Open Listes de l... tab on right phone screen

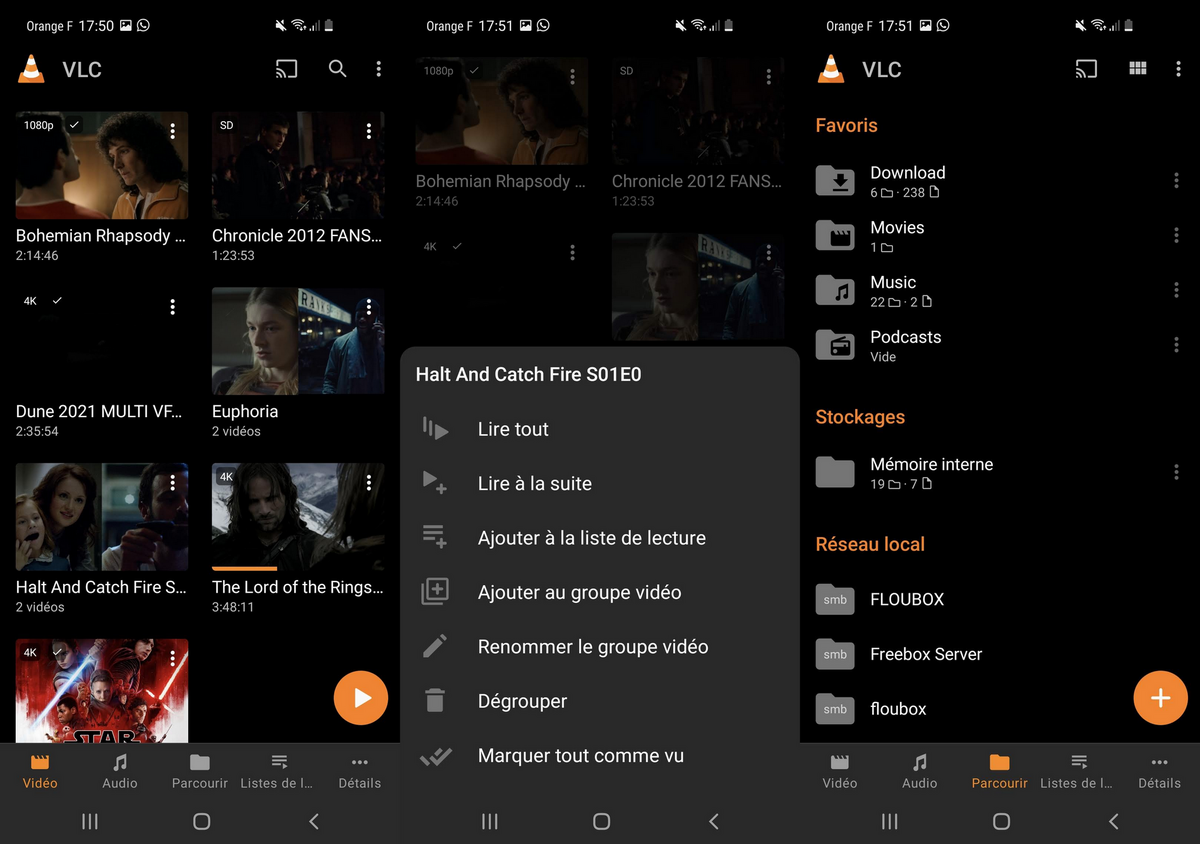coord(1077,771)
